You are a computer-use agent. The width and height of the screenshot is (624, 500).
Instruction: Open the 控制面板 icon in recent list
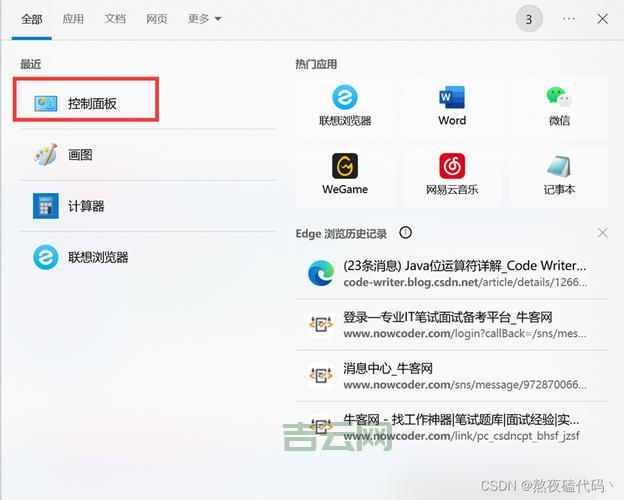point(46,104)
